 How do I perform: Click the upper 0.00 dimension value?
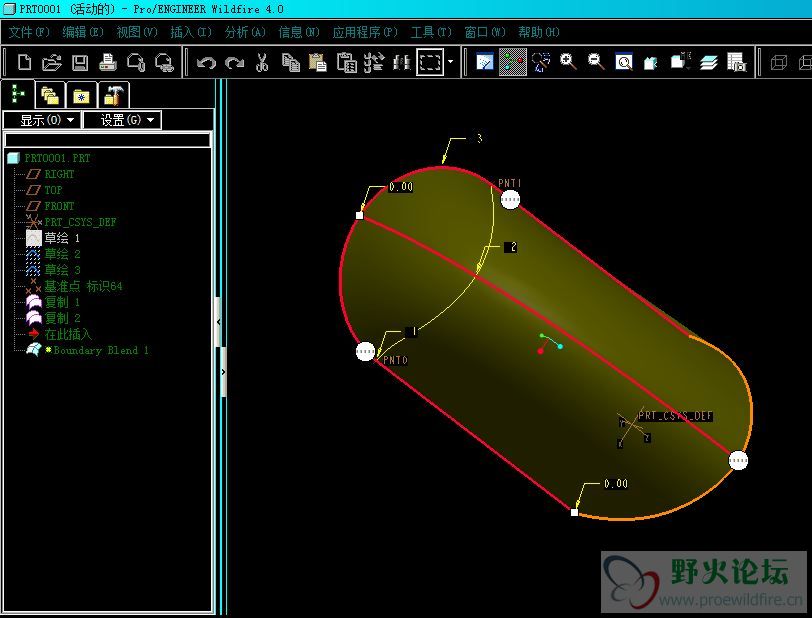click(x=401, y=187)
